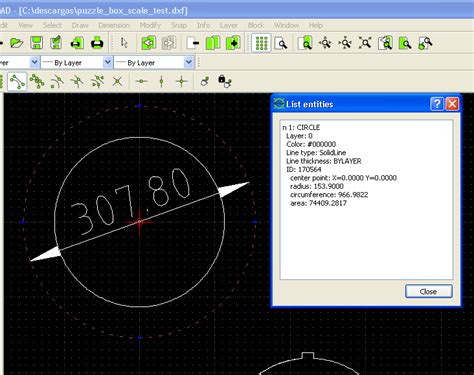
Task: Toggle grid display with the green dots icon
Action: (261, 43)
